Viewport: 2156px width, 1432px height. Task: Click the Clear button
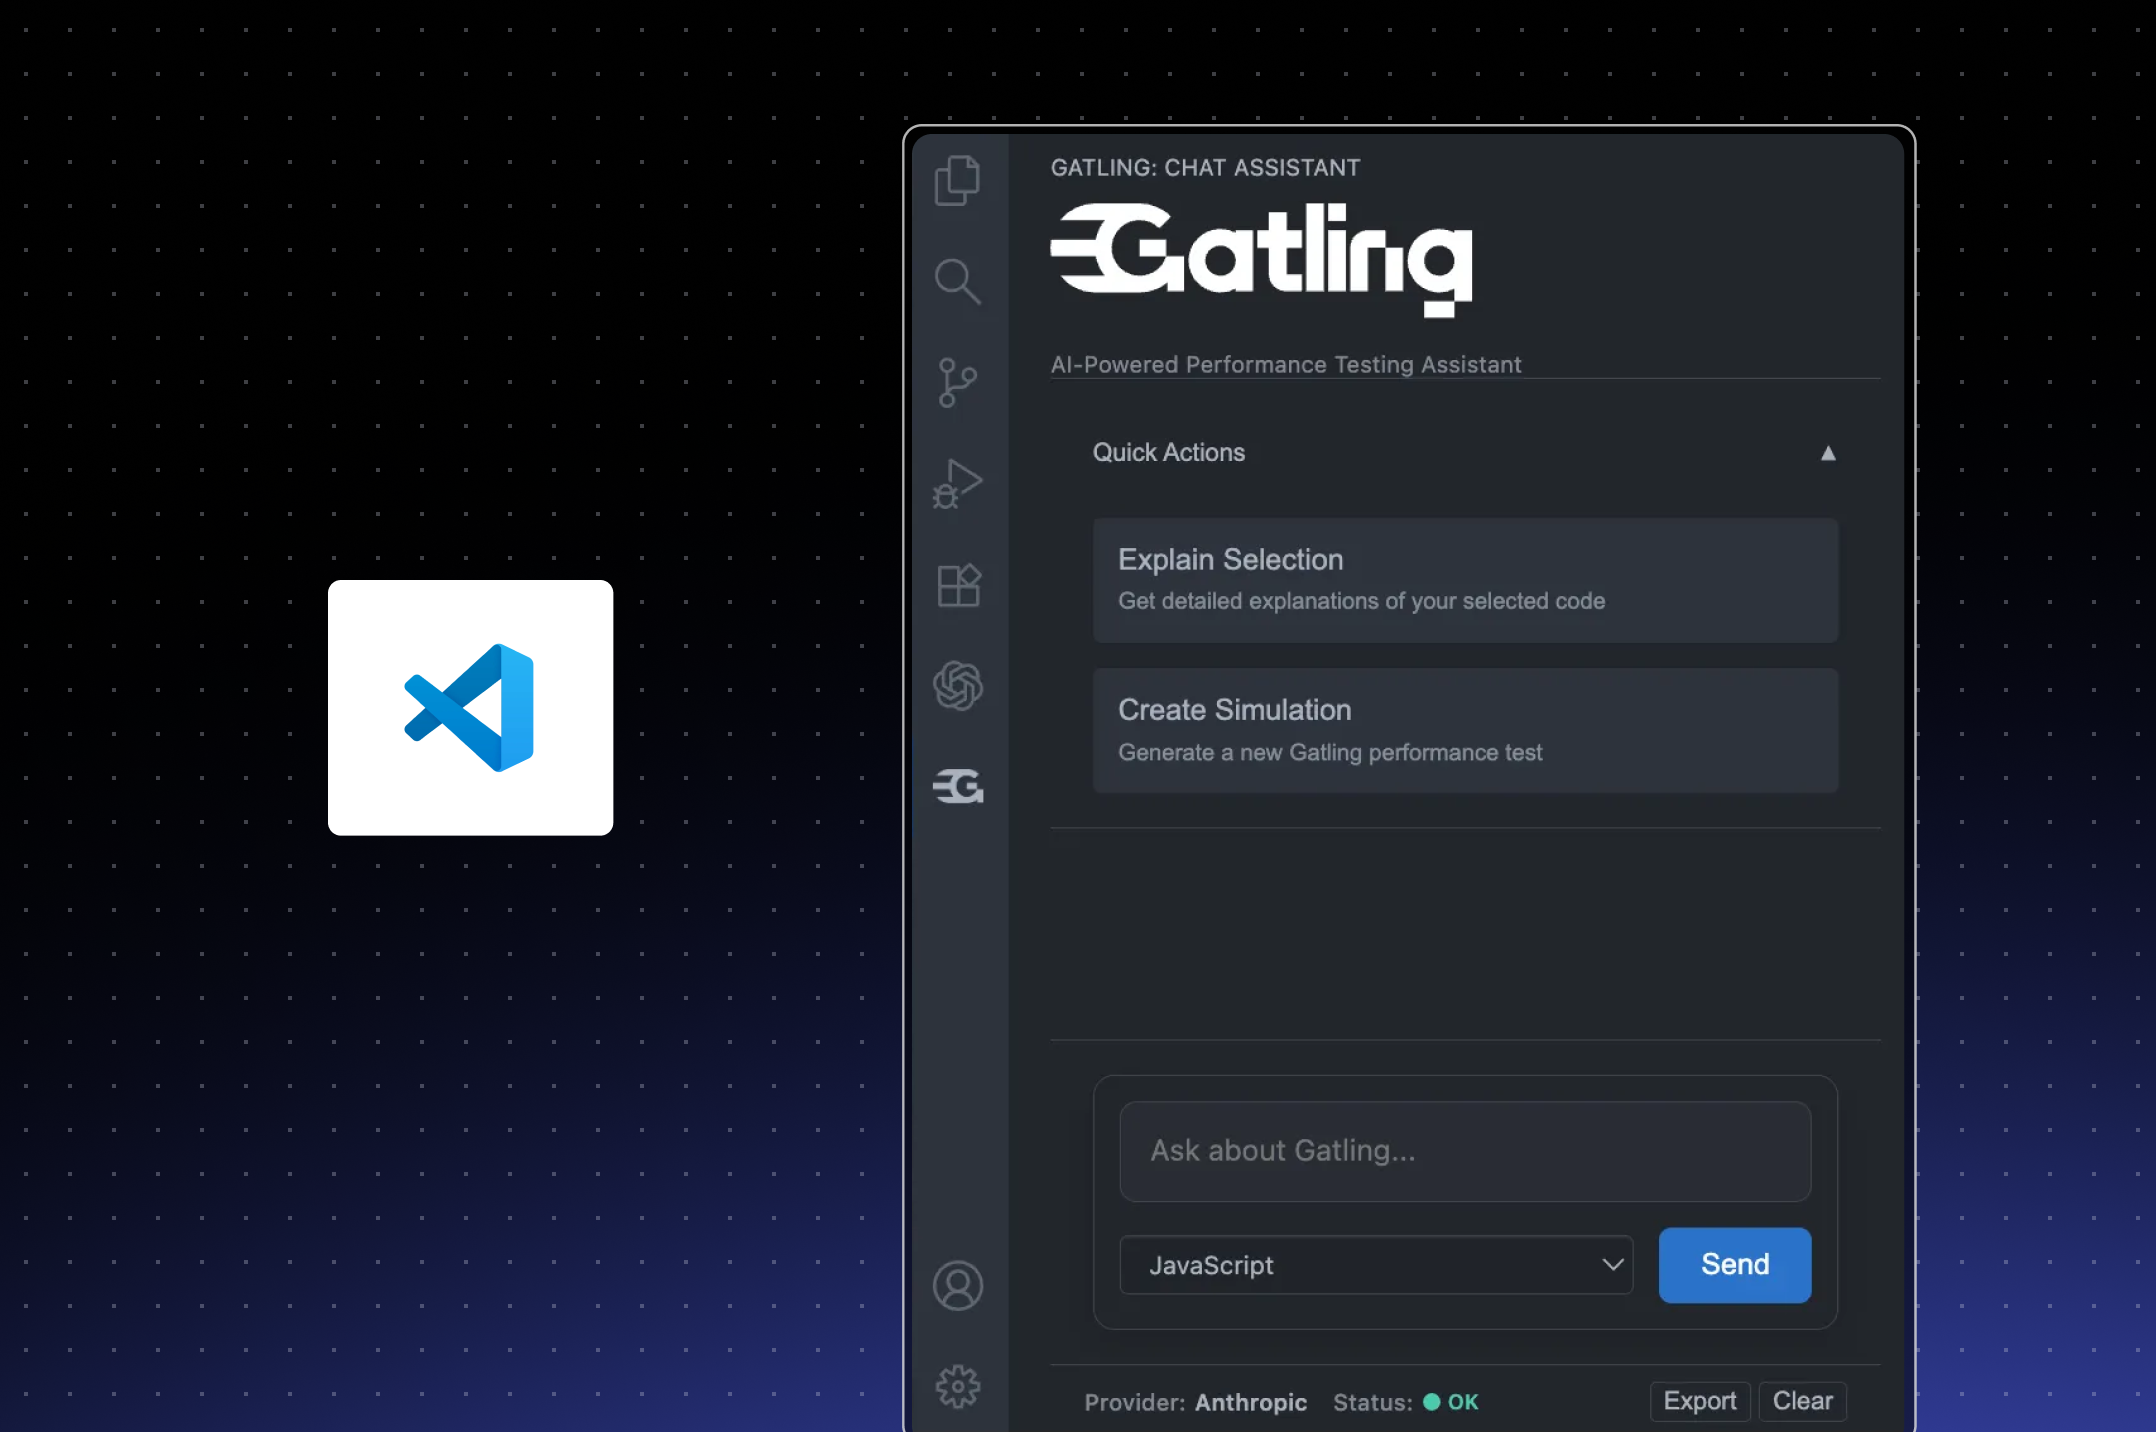[x=1802, y=1401]
